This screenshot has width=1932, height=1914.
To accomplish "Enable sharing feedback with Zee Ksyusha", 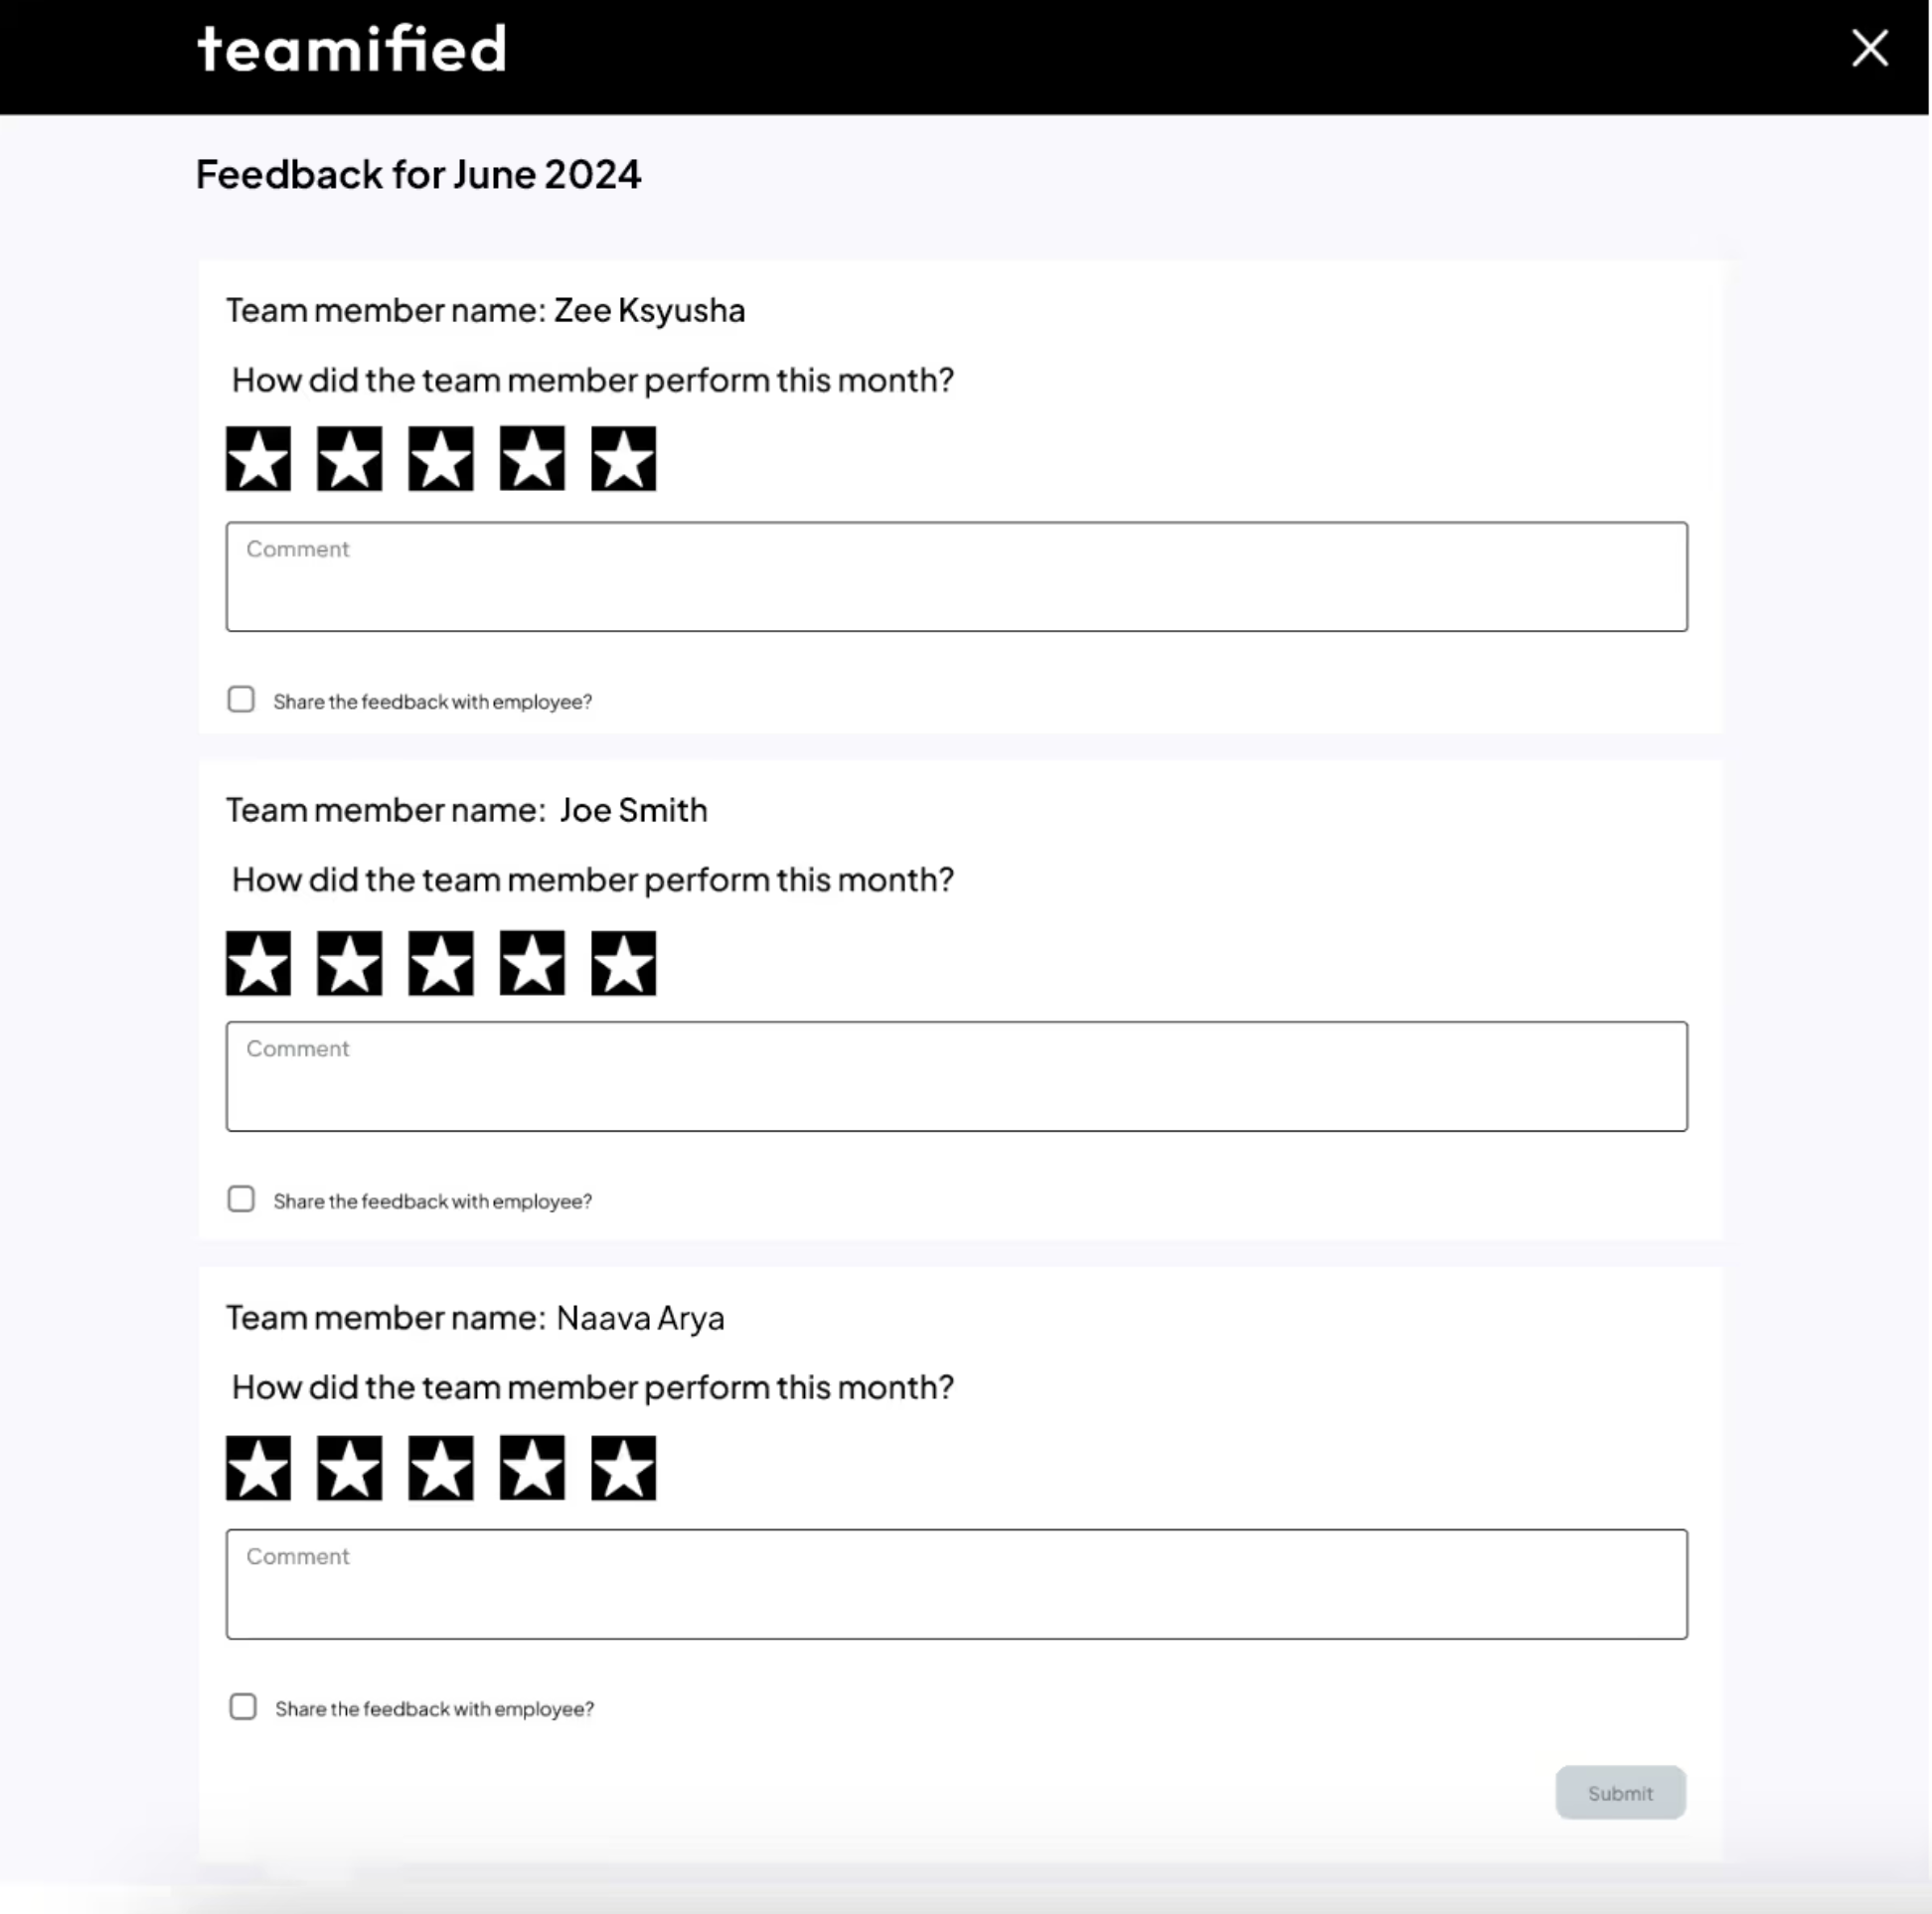I will [x=241, y=699].
